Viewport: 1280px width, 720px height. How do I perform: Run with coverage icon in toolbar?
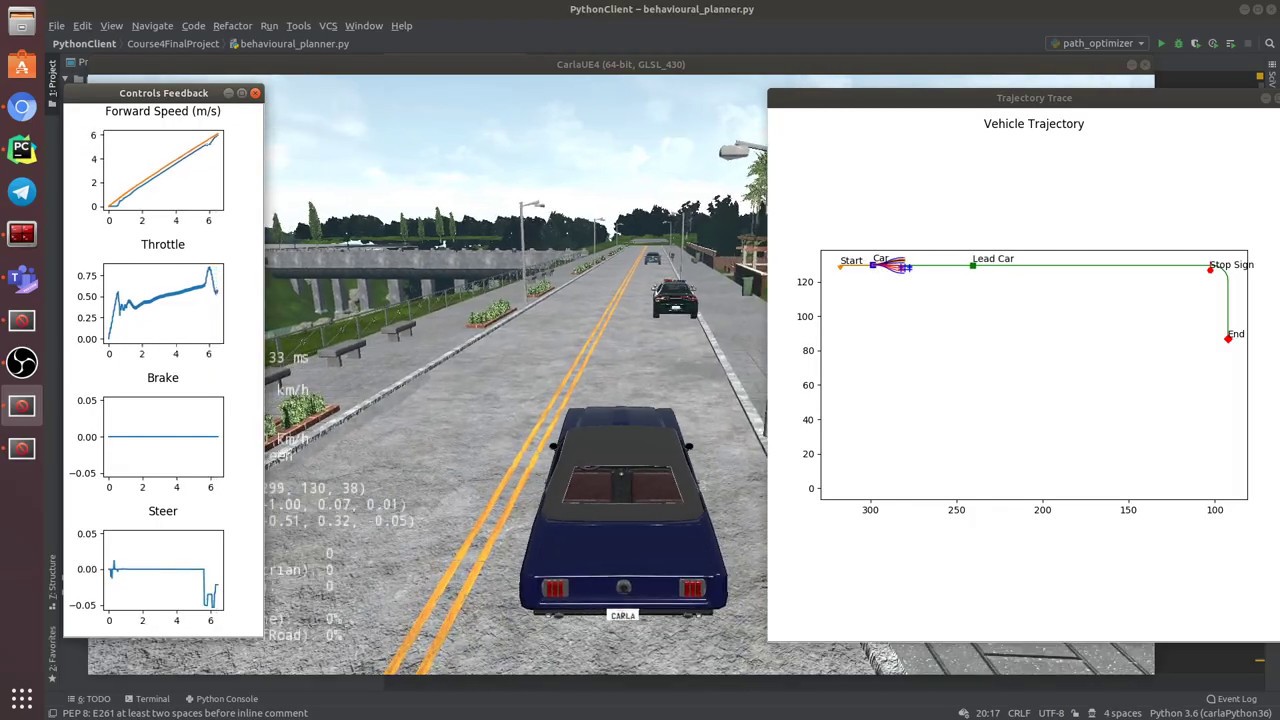(1196, 44)
